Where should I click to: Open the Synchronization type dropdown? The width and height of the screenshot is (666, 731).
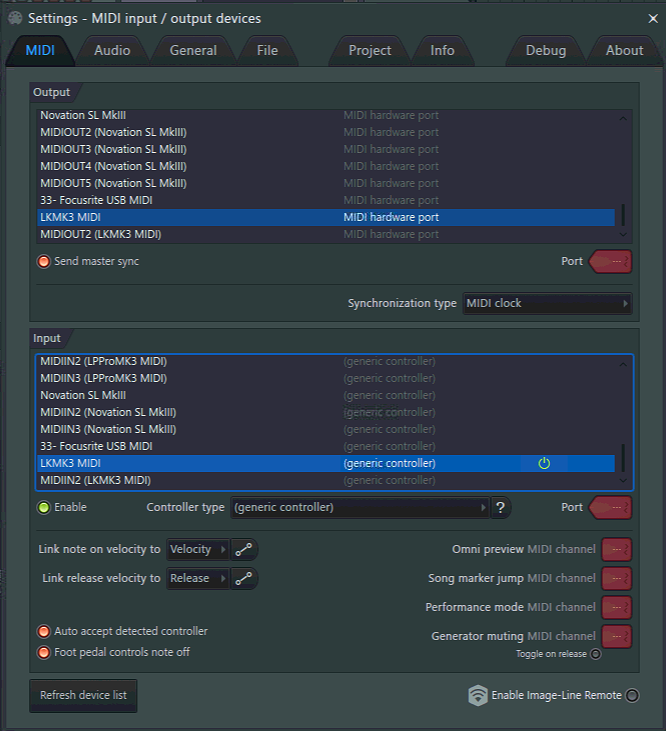[547, 303]
